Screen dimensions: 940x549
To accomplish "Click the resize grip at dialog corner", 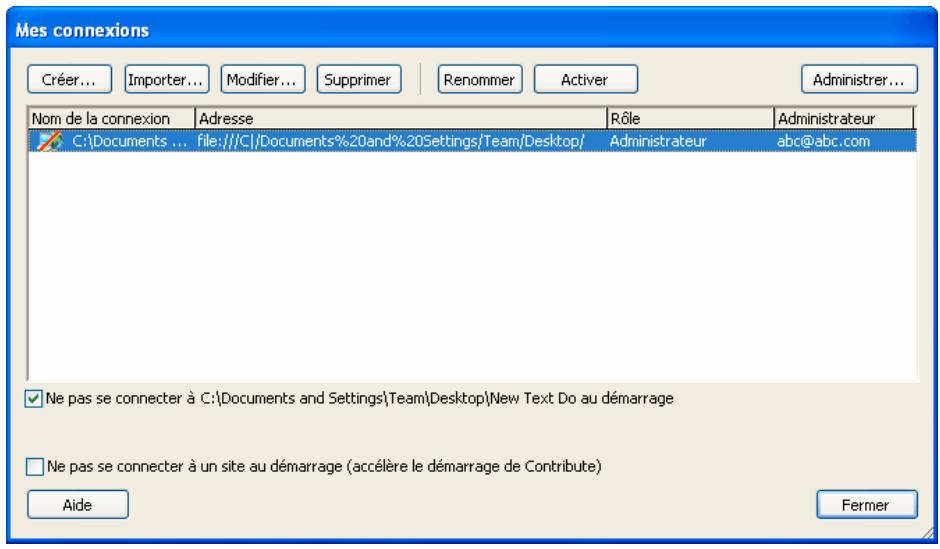I will (928, 532).
